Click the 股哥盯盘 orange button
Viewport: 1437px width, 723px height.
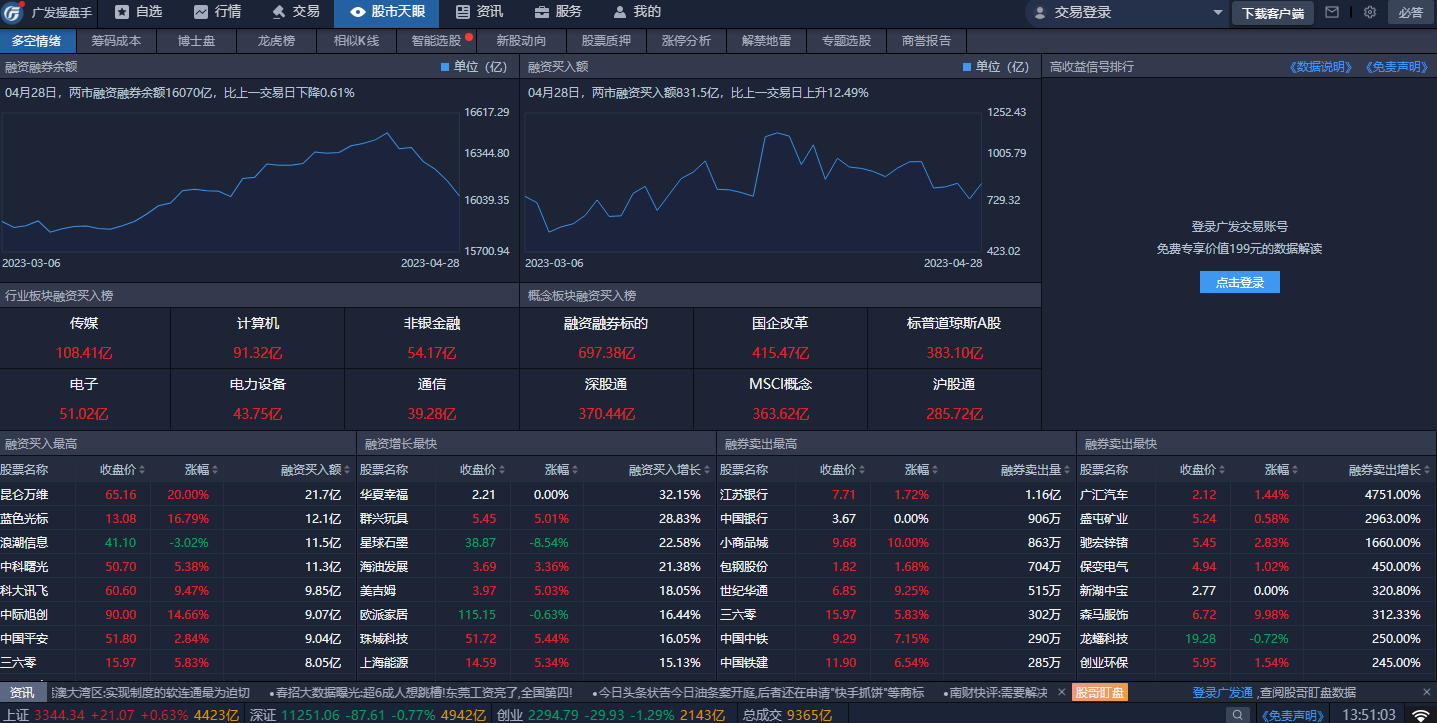[1099, 692]
